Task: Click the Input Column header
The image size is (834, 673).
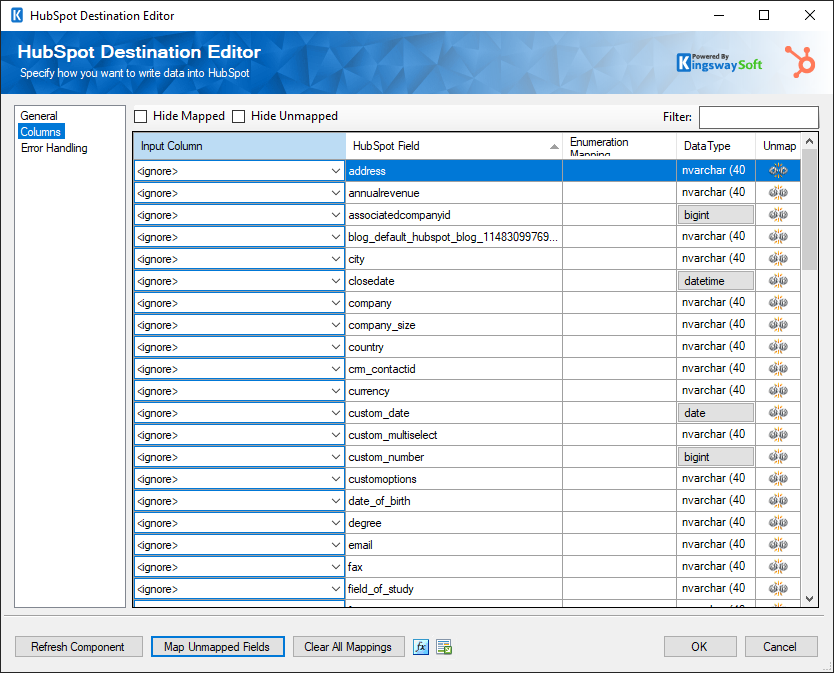Action: tap(239, 146)
